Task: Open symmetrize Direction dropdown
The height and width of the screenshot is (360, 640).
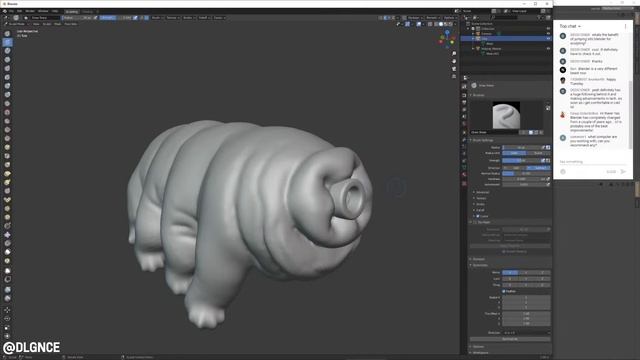Action: 526,333
